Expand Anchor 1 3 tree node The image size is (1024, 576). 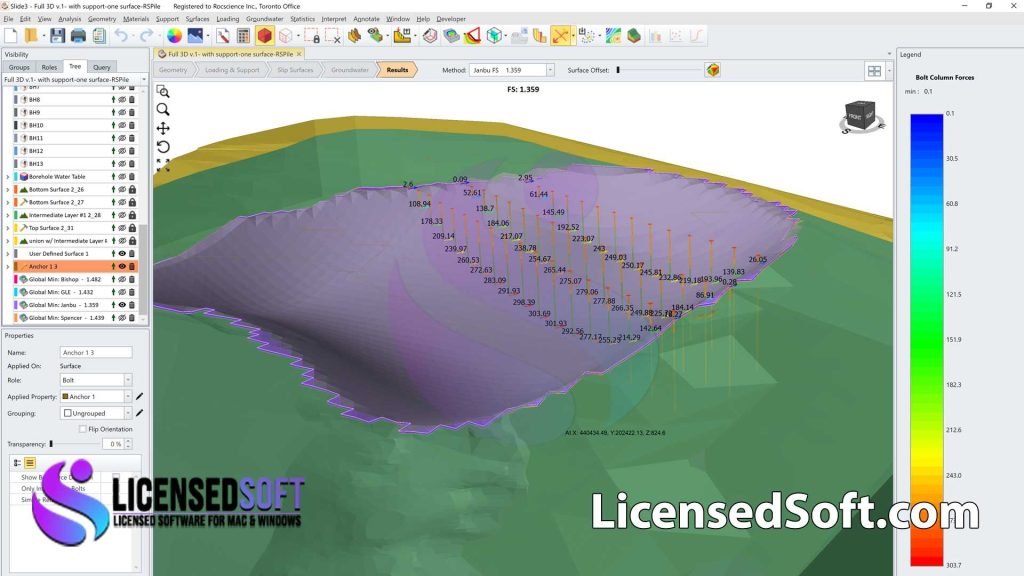coord(8,266)
